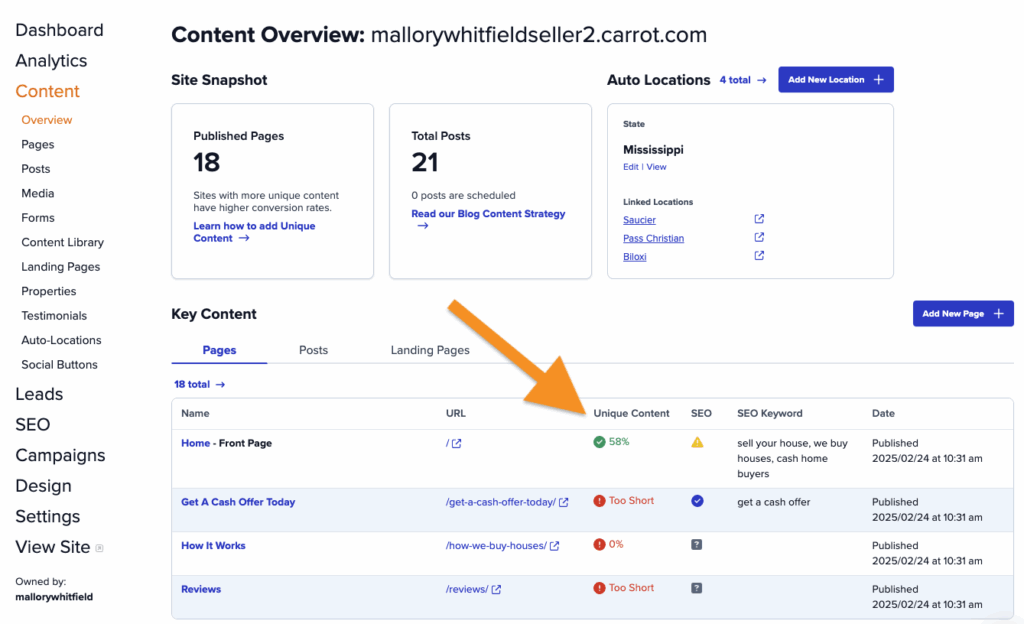The width and height of the screenshot is (1024, 624).
Task: Switch to Posts tab in Key Content
Action: (313, 350)
